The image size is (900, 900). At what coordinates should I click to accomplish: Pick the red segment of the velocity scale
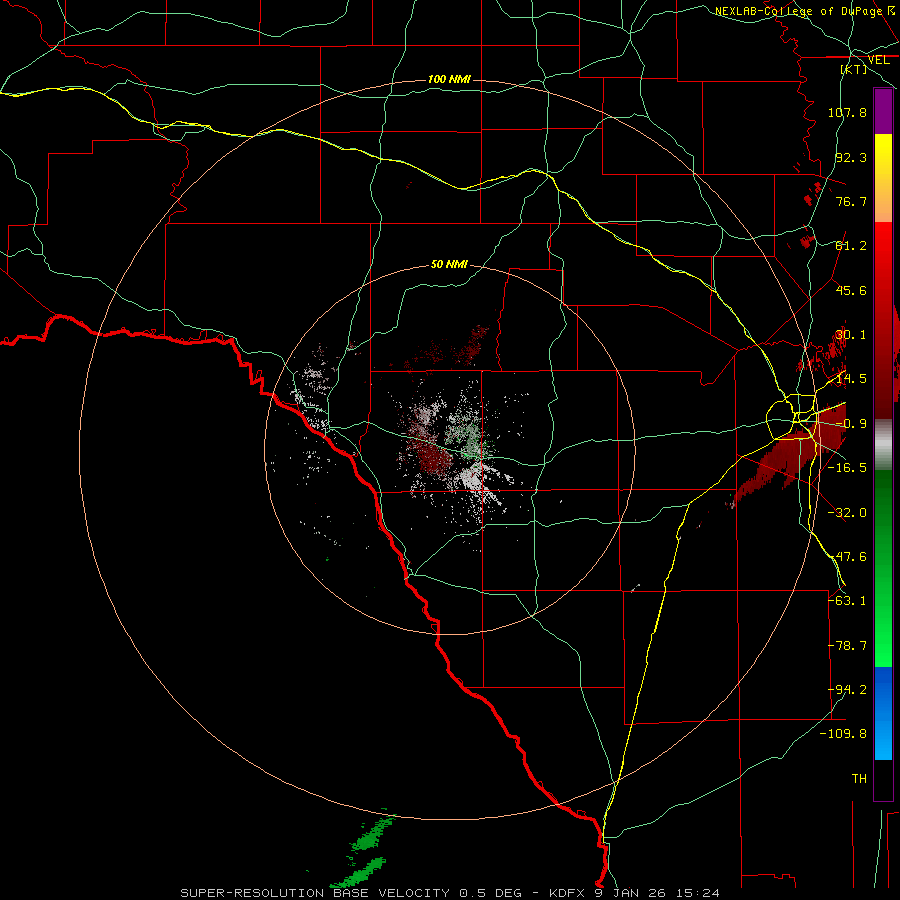[883, 320]
